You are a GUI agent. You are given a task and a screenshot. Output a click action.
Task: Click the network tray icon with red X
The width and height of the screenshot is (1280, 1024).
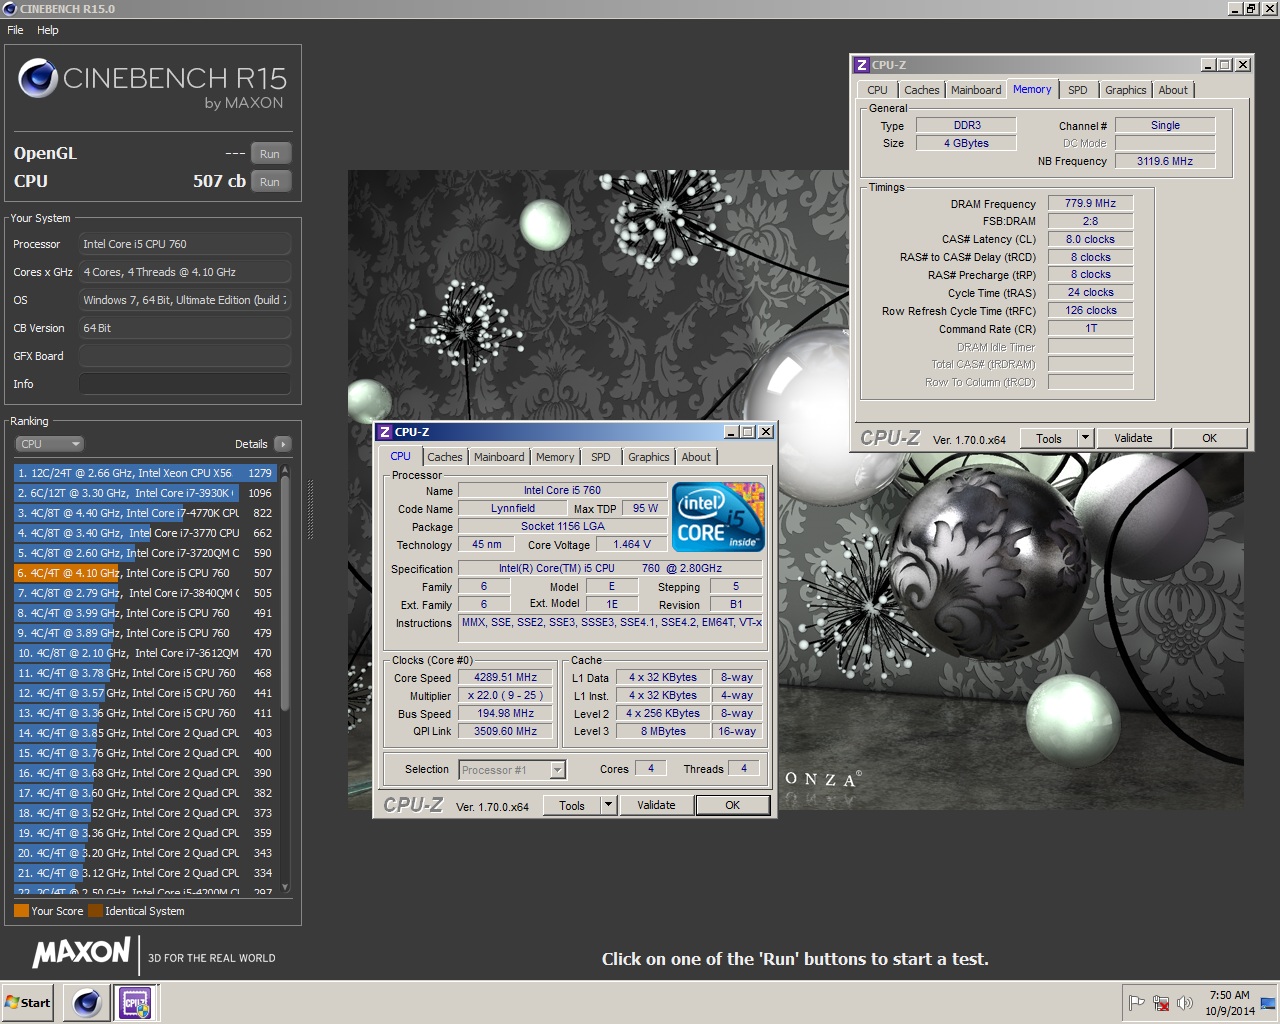(1161, 1003)
